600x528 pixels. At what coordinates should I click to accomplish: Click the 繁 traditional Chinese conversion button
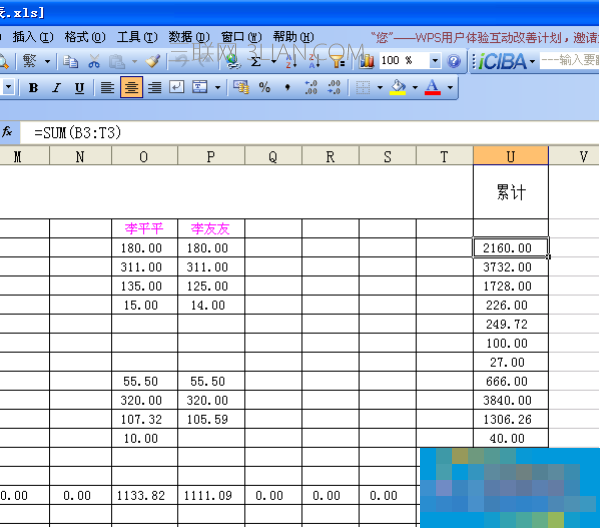click(x=29, y=61)
